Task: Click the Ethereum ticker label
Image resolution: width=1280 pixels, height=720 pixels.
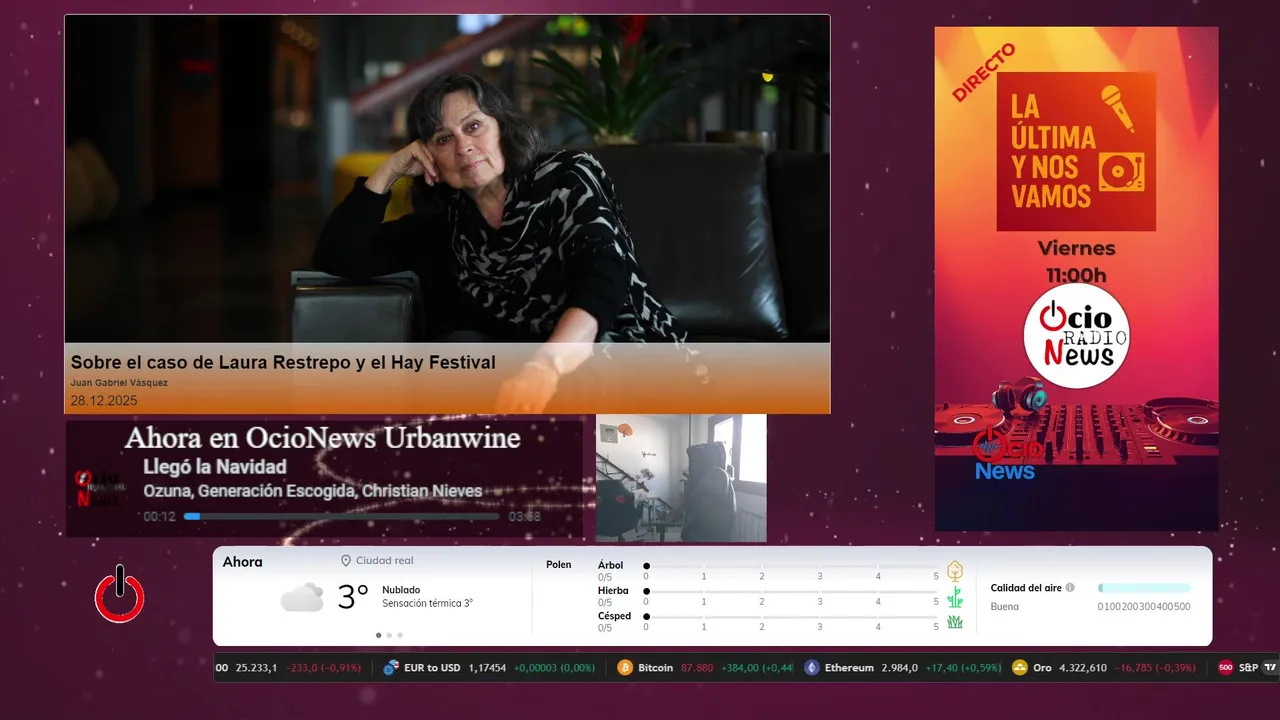Action: pyautogui.click(x=849, y=668)
